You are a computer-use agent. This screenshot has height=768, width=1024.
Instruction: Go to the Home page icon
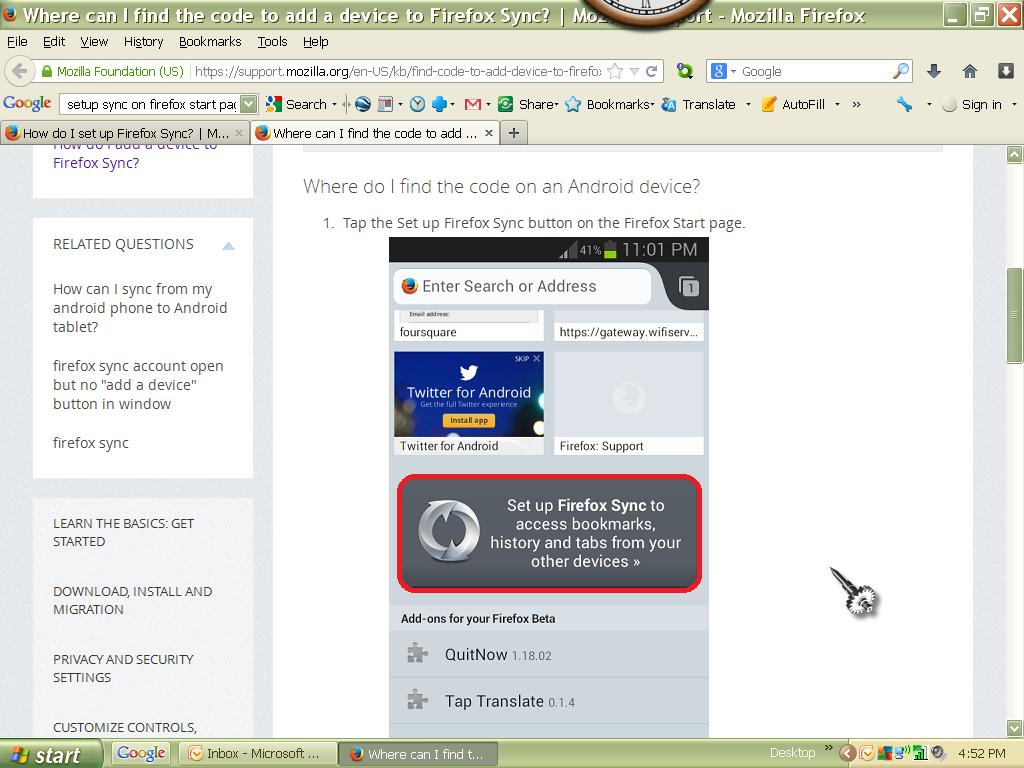pos(970,71)
